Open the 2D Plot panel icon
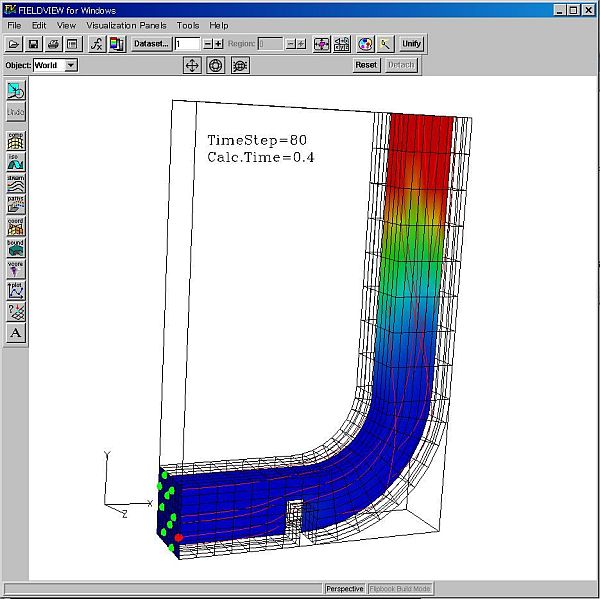Image resolution: width=600 pixels, height=599 pixels. (x=16, y=290)
